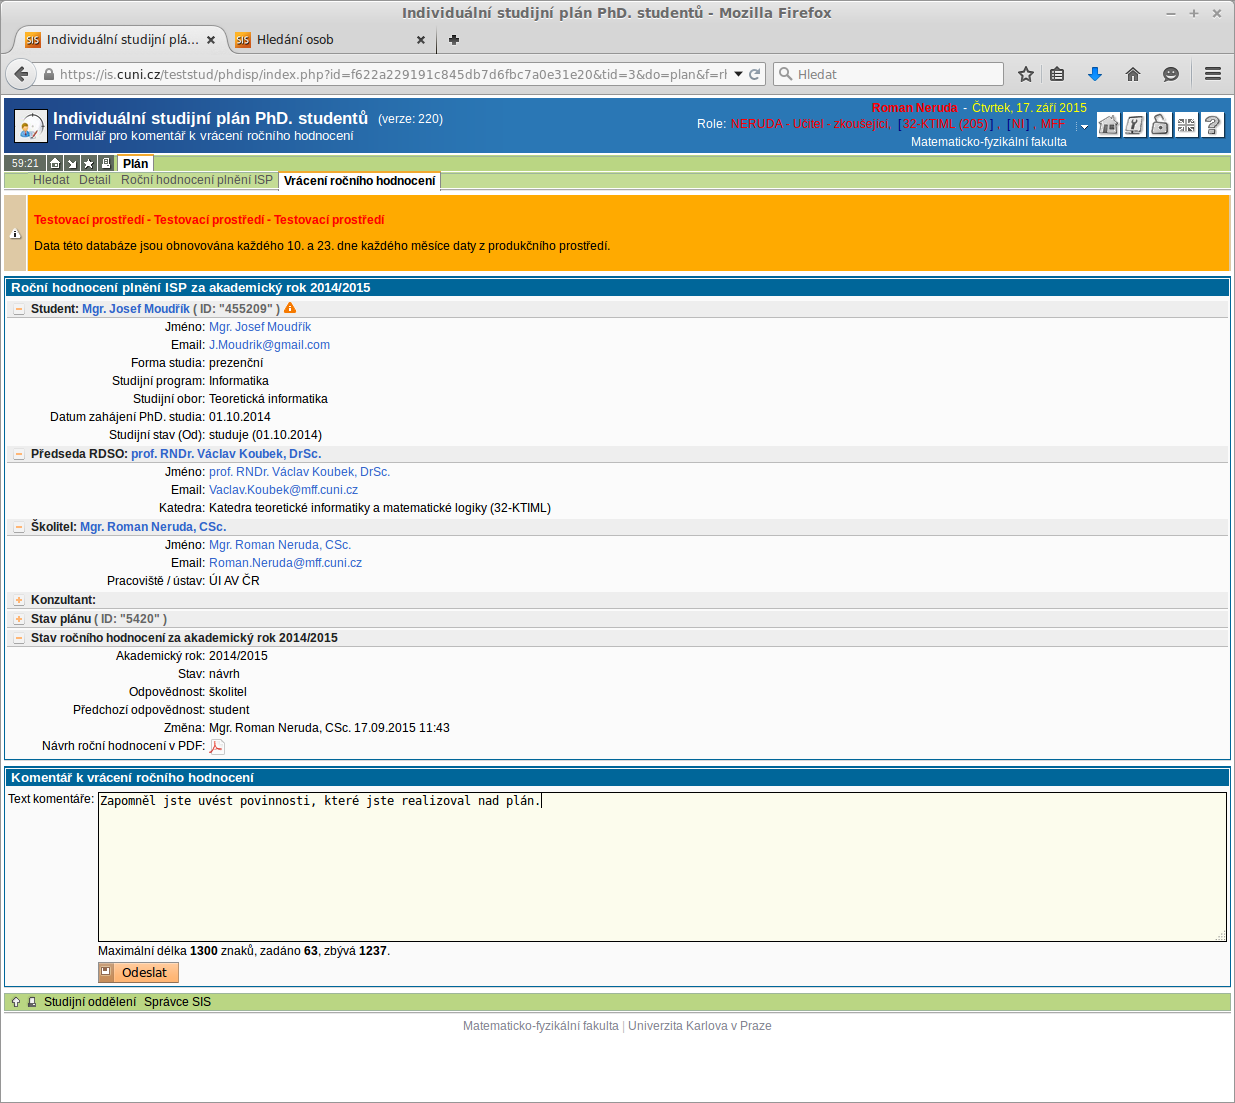Bookmark this page with the star icon
The height and width of the screenshot is (1103, 1235).
(x=1026, y=74)
